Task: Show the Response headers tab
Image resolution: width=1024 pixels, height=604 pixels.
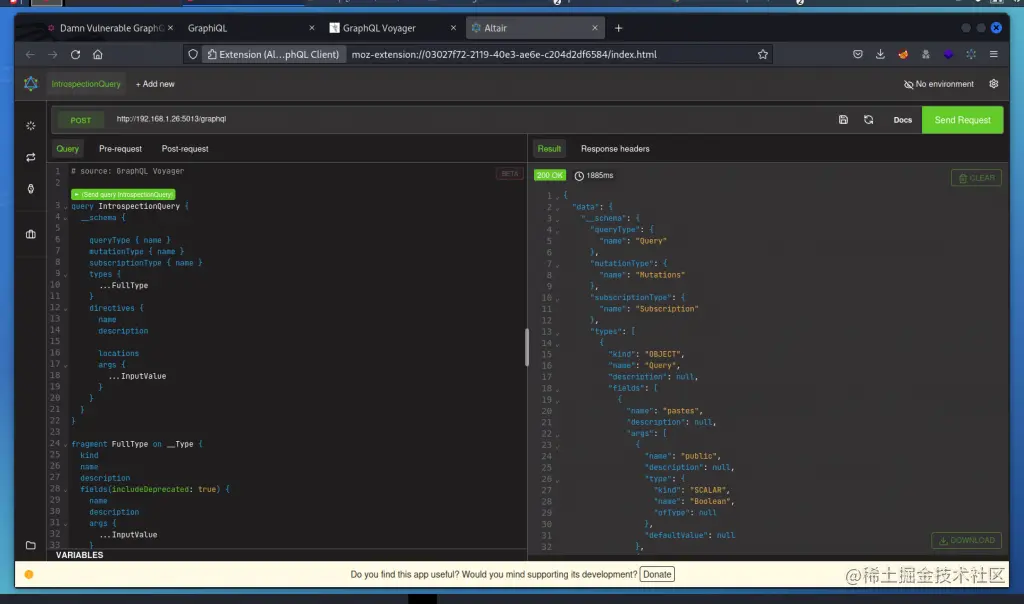Action: [x=615, y=149]
